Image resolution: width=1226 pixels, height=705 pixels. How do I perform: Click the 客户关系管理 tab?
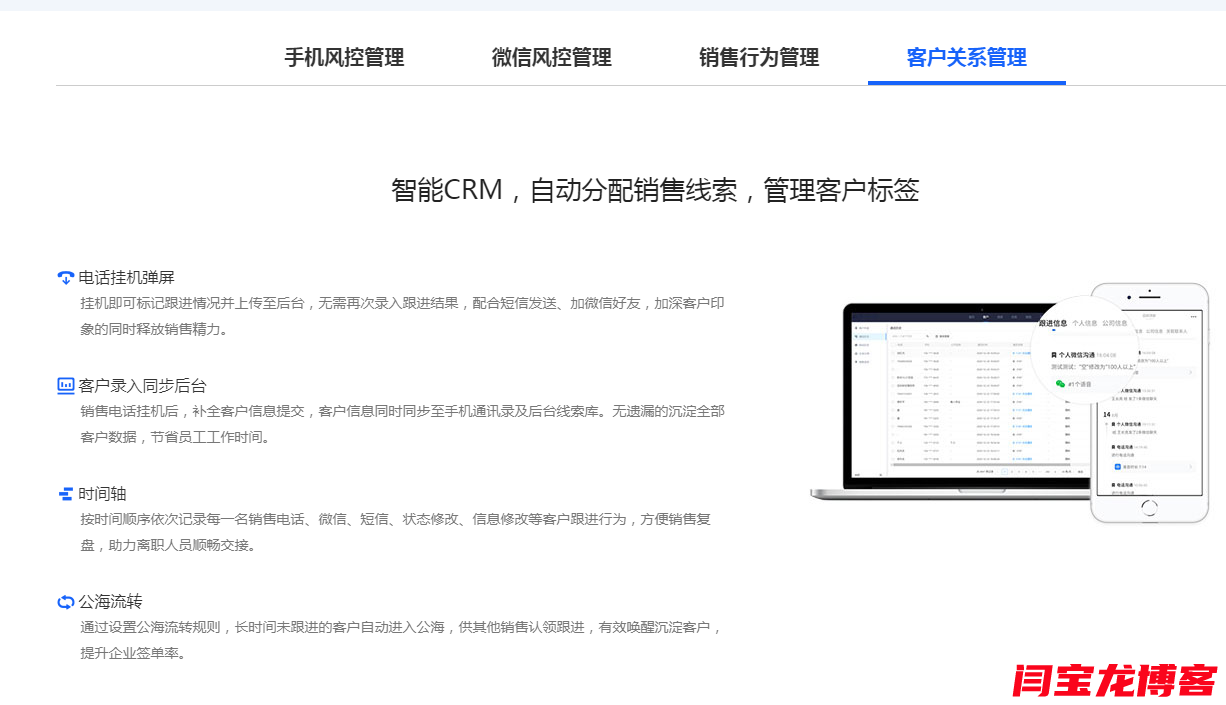pos(966,58)
